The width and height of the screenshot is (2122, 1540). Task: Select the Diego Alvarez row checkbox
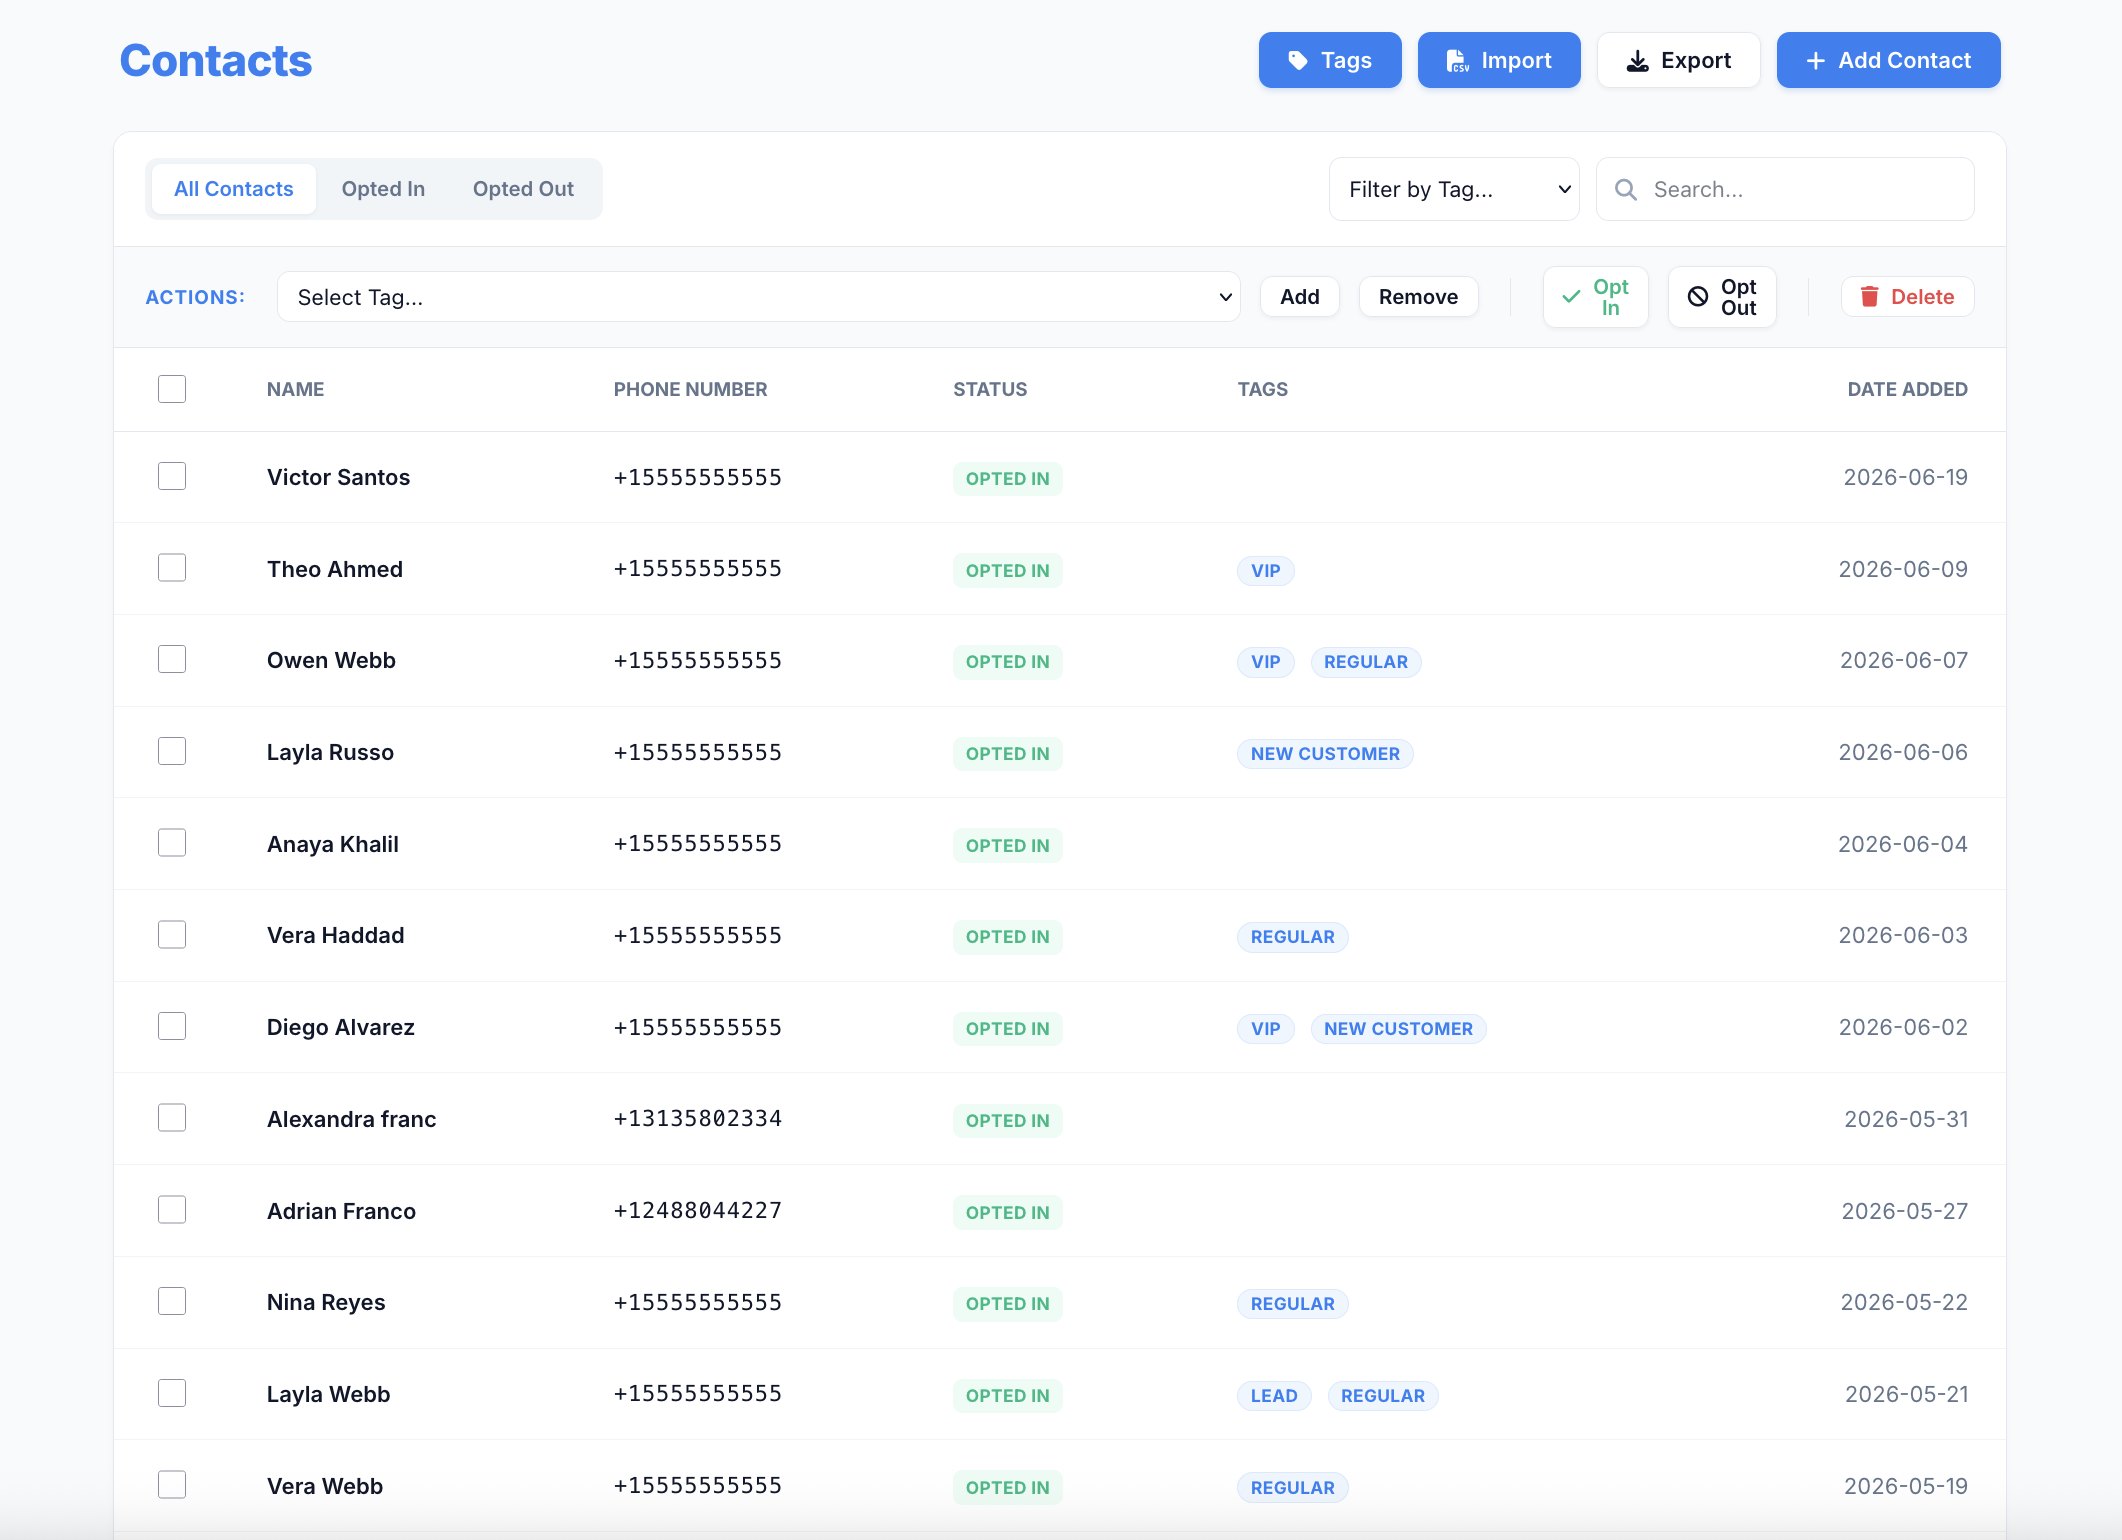pos(172,1026)
